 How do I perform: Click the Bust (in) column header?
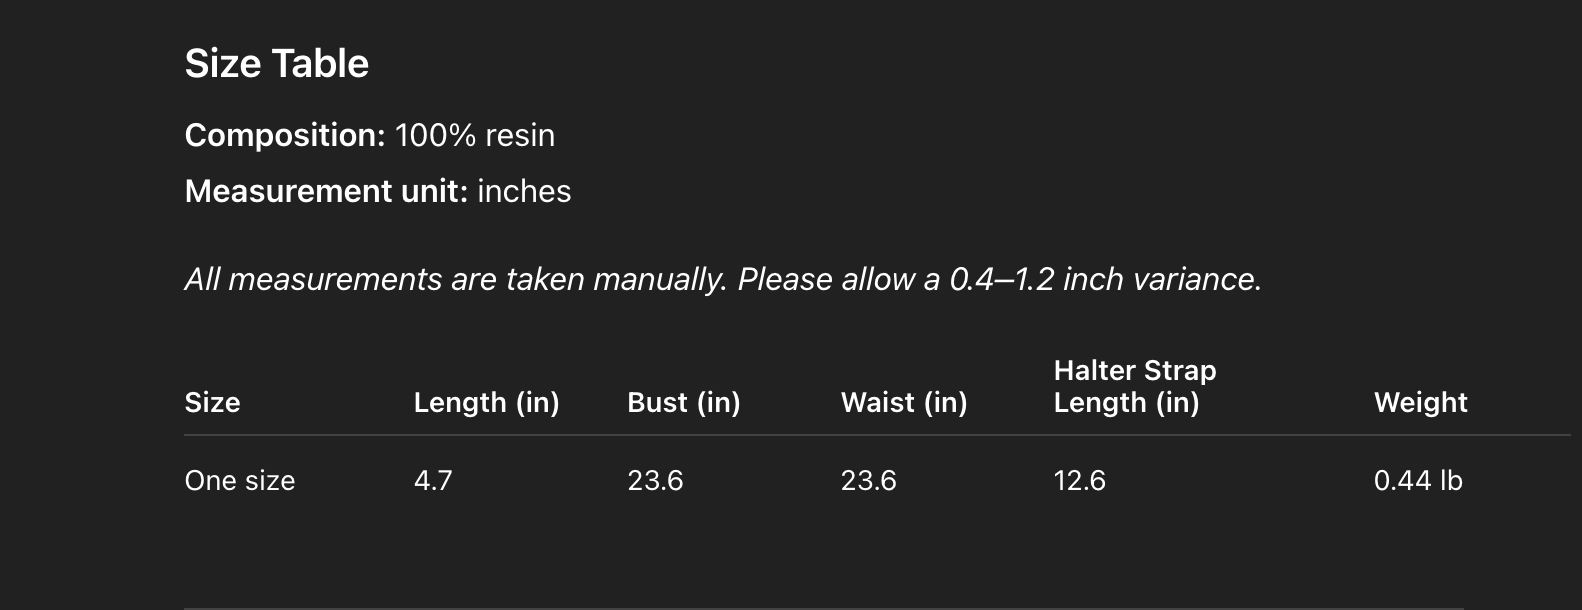coord(683,402)
